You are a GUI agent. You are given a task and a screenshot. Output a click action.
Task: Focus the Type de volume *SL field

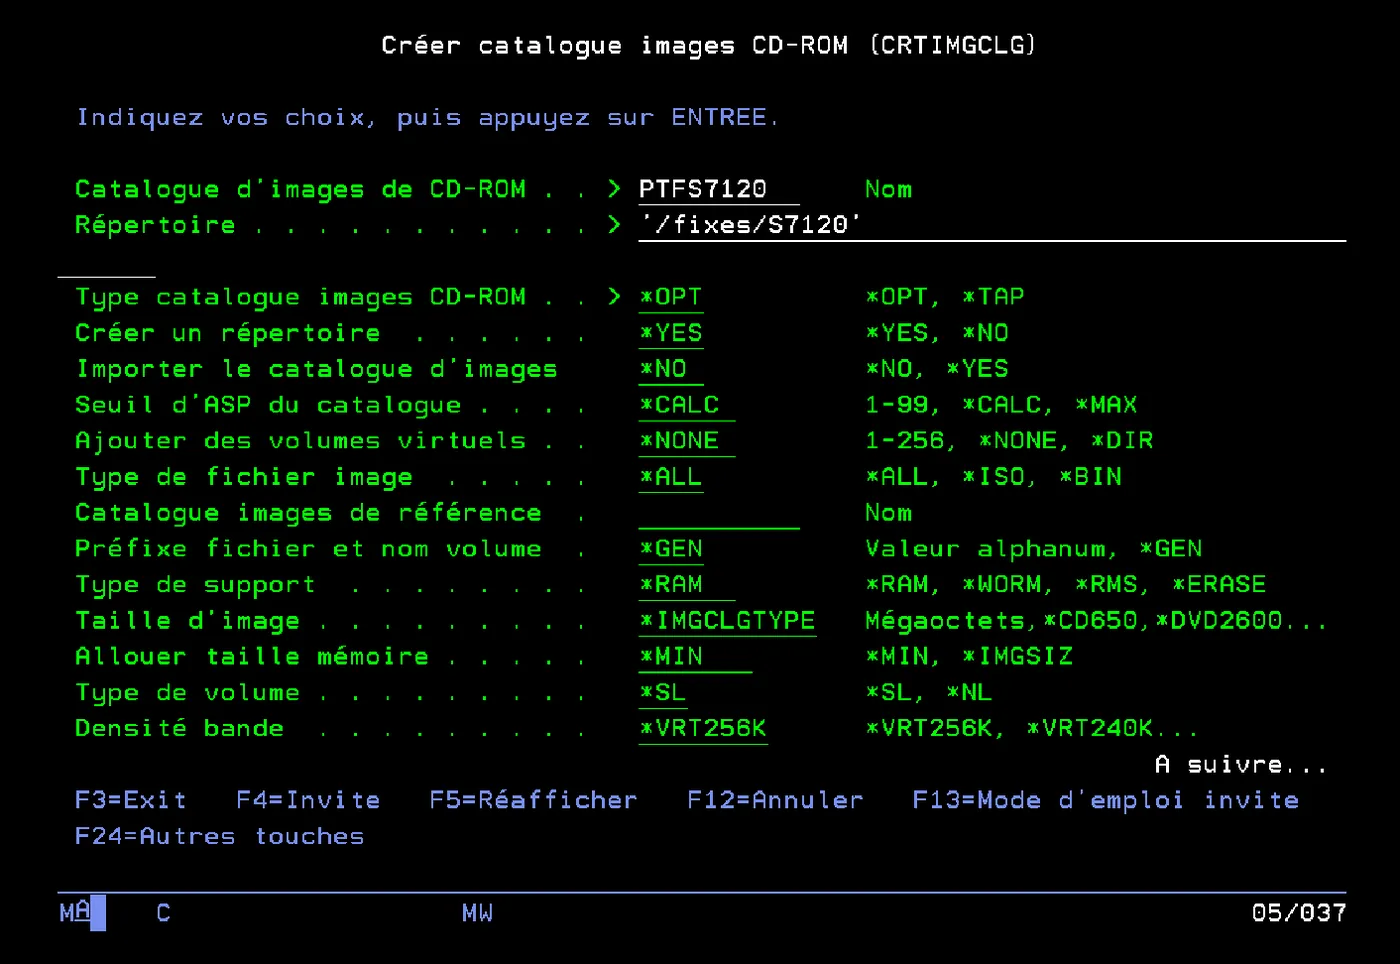[x=663, y=693]
